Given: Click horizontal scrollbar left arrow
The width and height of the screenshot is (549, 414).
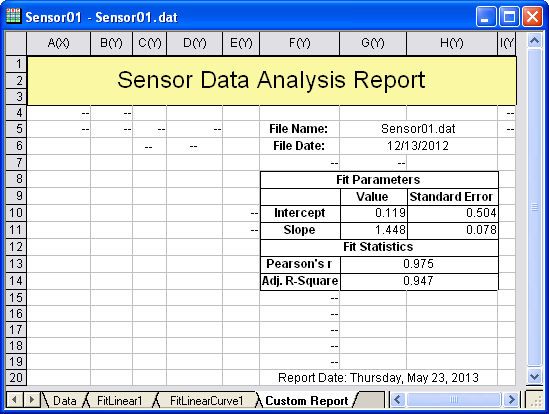Looking at the screenshot, I should [x=398, y=400].
